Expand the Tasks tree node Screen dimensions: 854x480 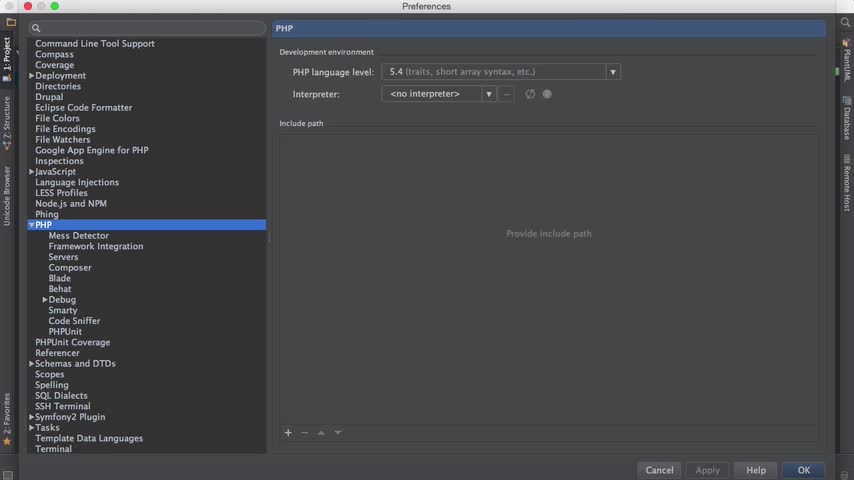click(31, 428)
